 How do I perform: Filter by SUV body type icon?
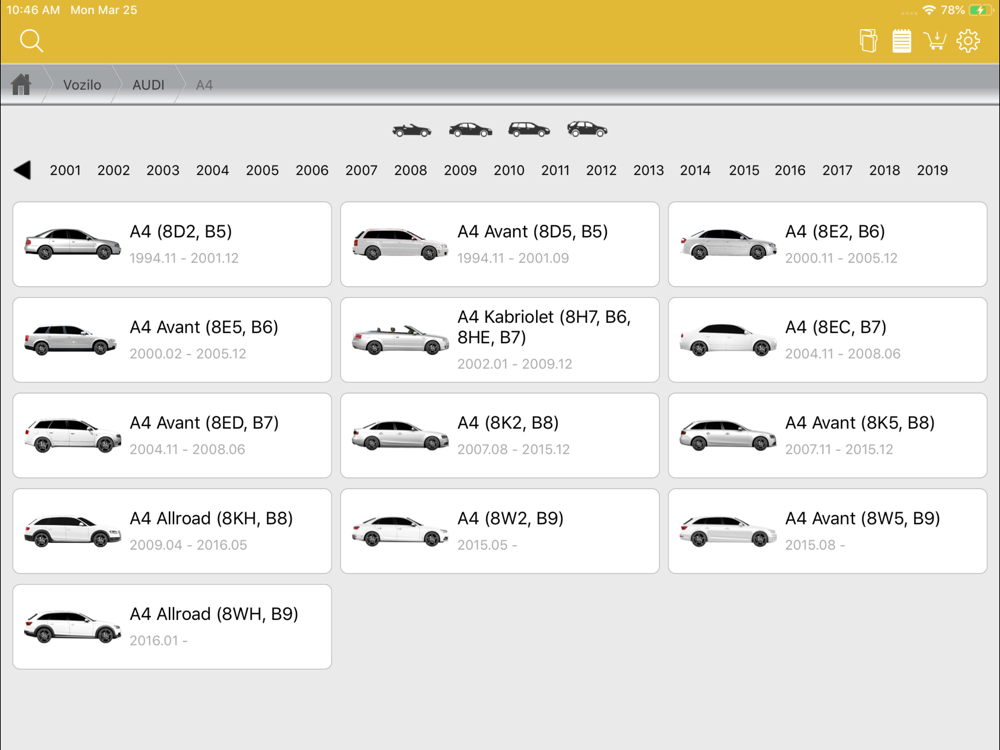point(587,129)
